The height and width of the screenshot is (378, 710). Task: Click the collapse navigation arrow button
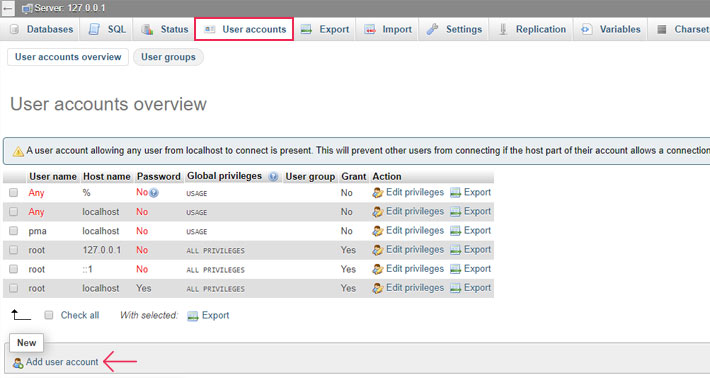8,8
